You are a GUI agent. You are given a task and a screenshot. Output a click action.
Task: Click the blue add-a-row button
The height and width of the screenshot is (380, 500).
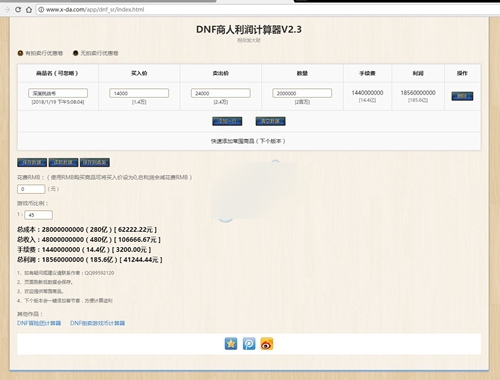(x=227, y=121)
